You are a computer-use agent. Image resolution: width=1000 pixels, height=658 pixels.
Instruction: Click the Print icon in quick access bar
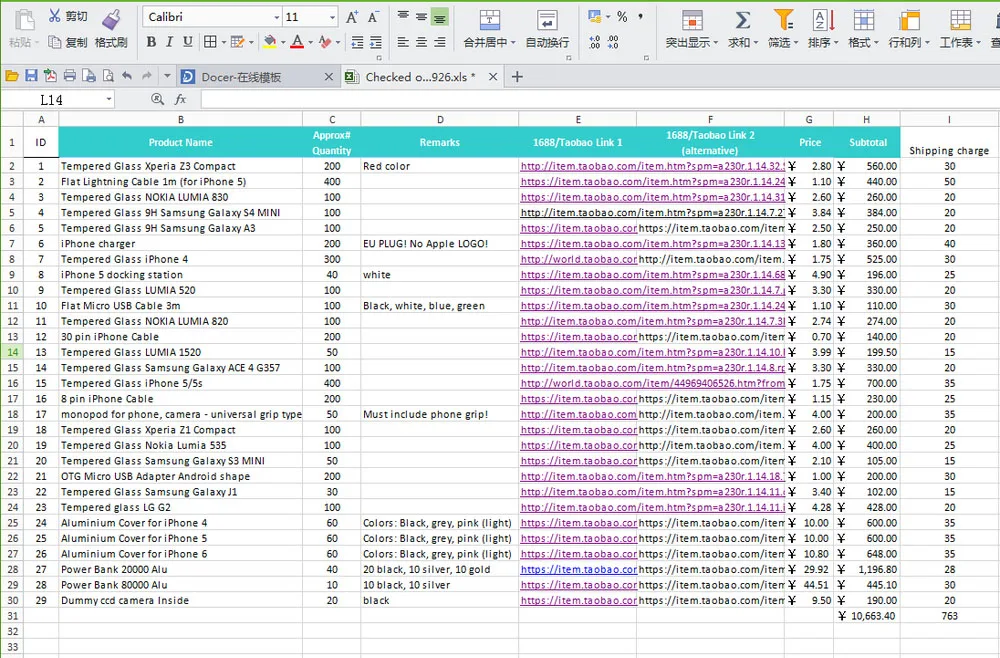(69, 76)
